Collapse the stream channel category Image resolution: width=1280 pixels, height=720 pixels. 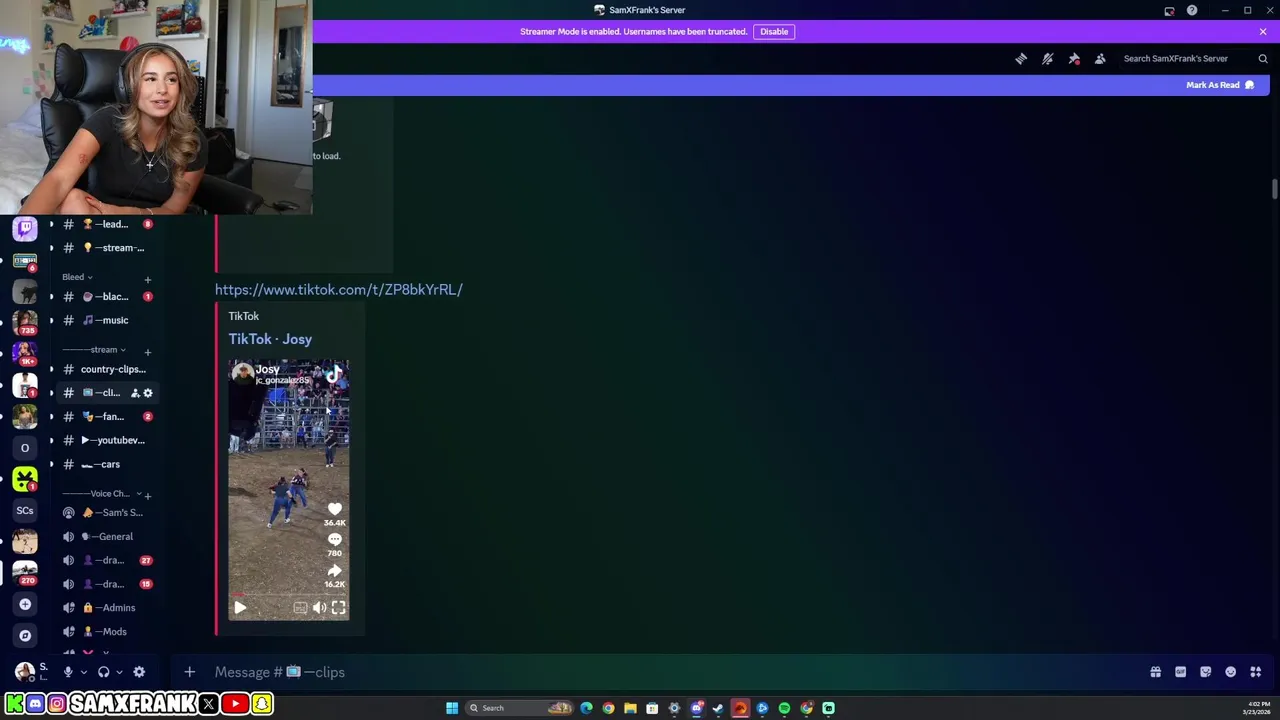[x=94, y=350]
